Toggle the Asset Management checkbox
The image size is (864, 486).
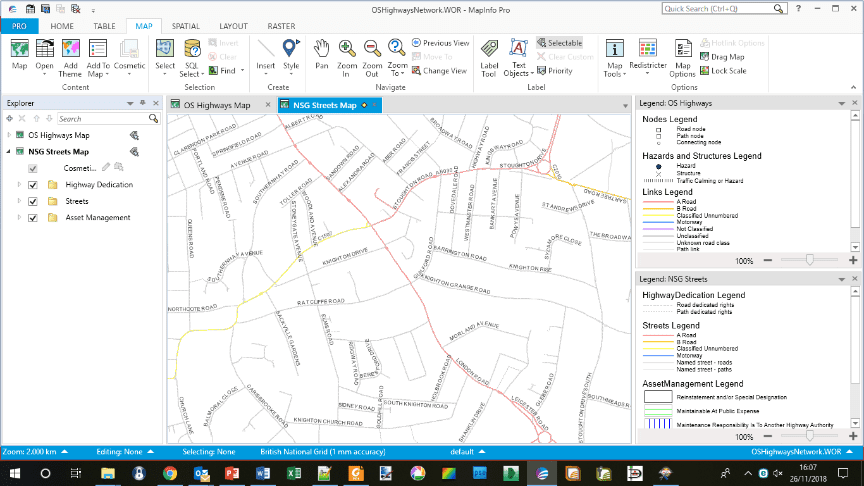[33, 218]
